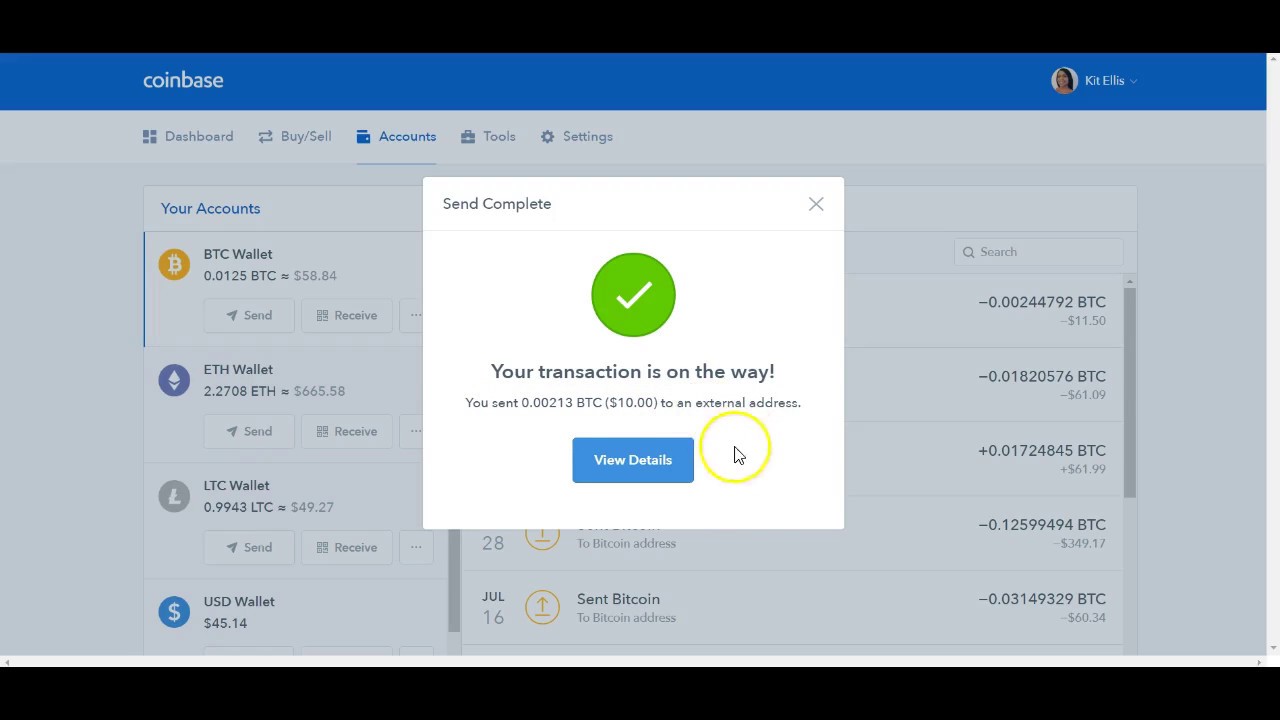Click the Ethereum icon for ETH Wallet
The image size is (1280, 720).
pyautogui.click(x=174, y=380)
